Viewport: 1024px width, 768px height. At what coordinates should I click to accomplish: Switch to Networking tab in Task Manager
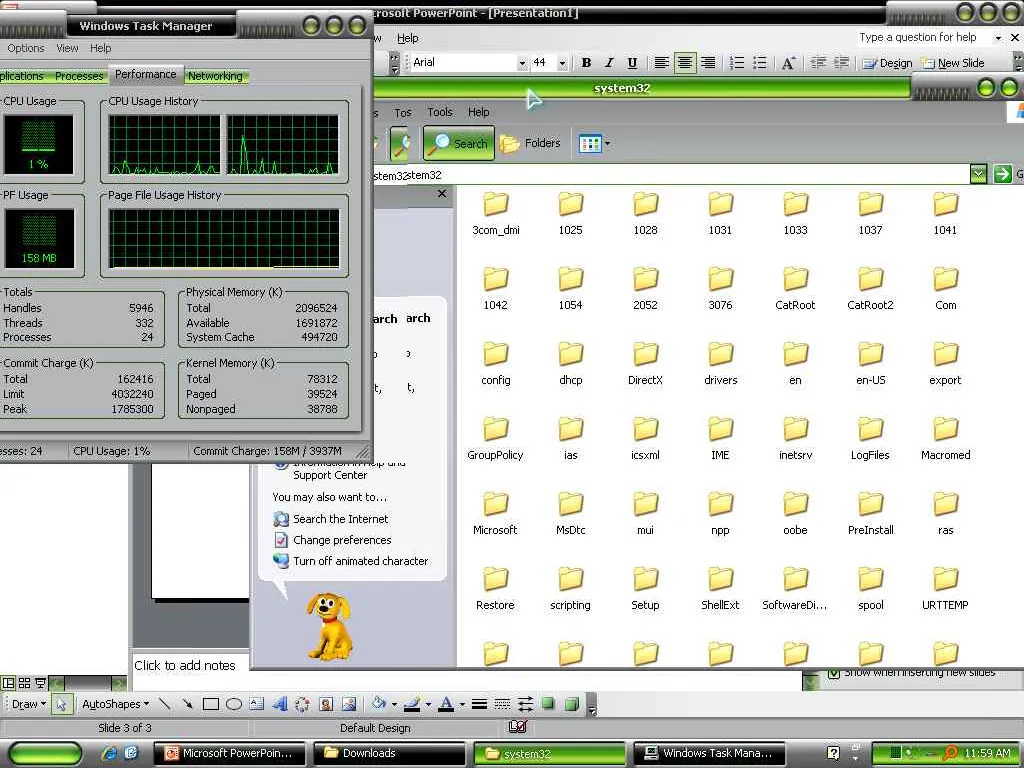(215, 76)
